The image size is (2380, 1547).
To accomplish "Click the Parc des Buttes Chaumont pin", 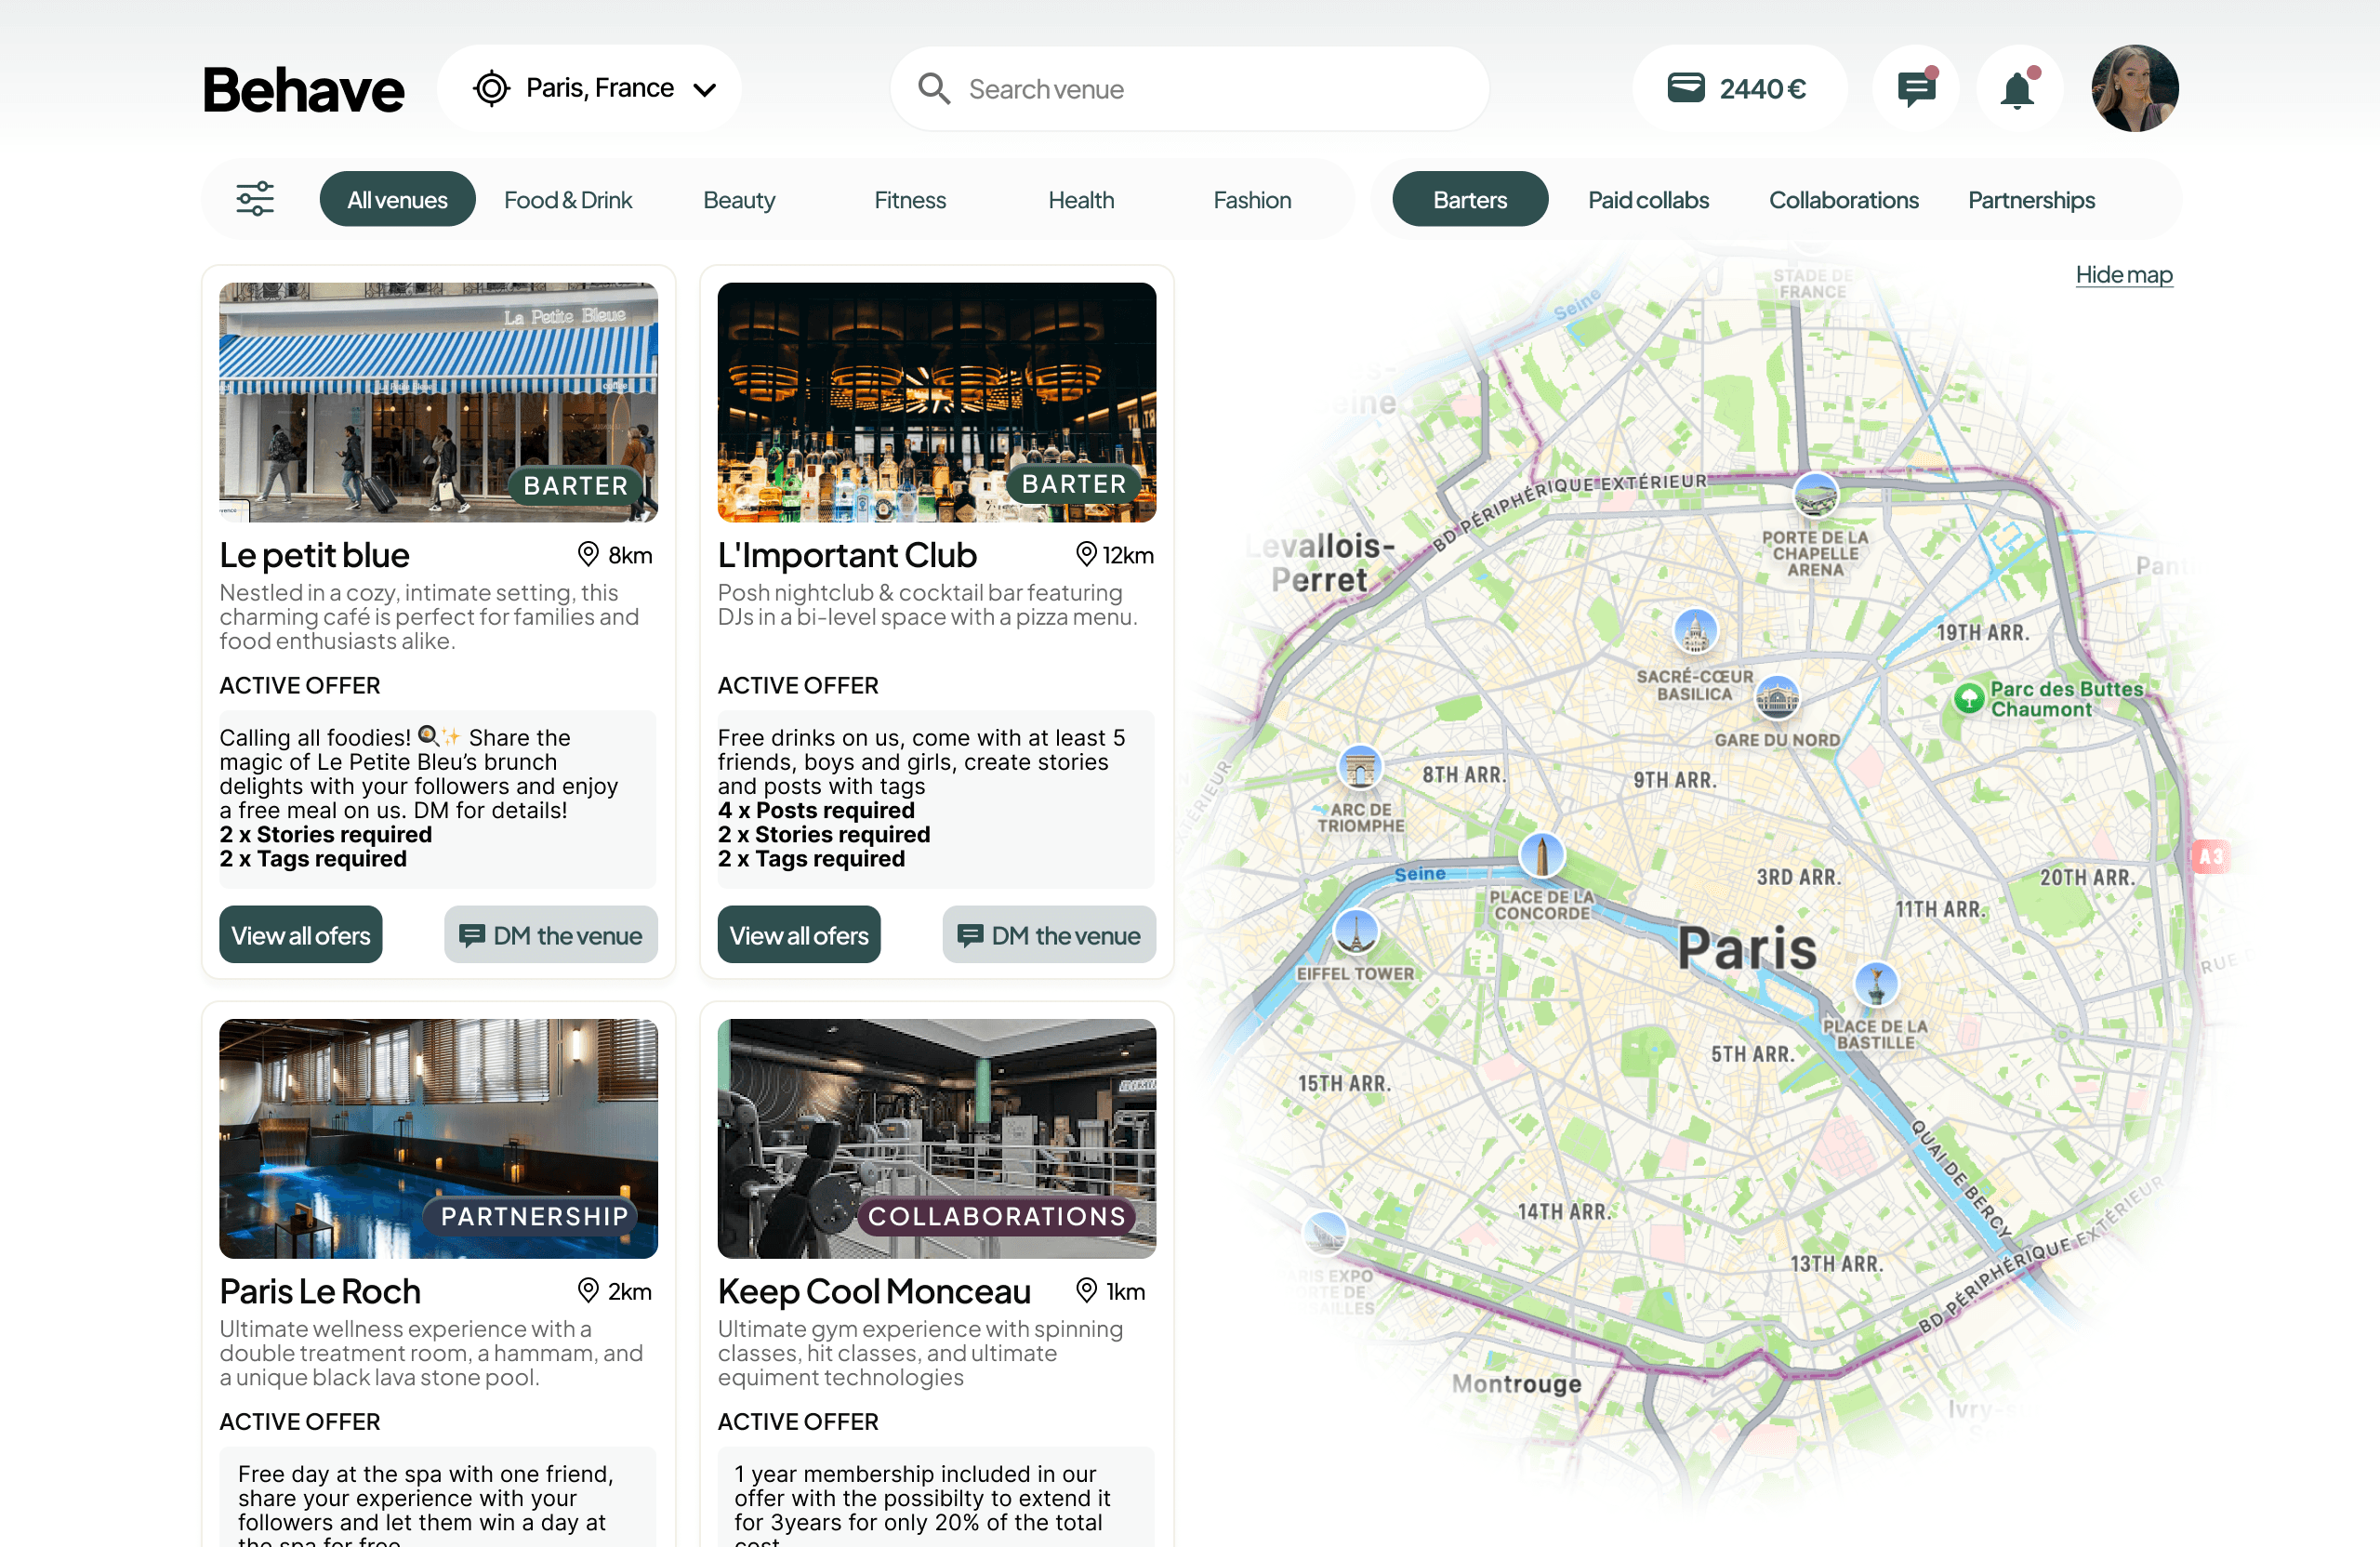I will click(1968, 698).
